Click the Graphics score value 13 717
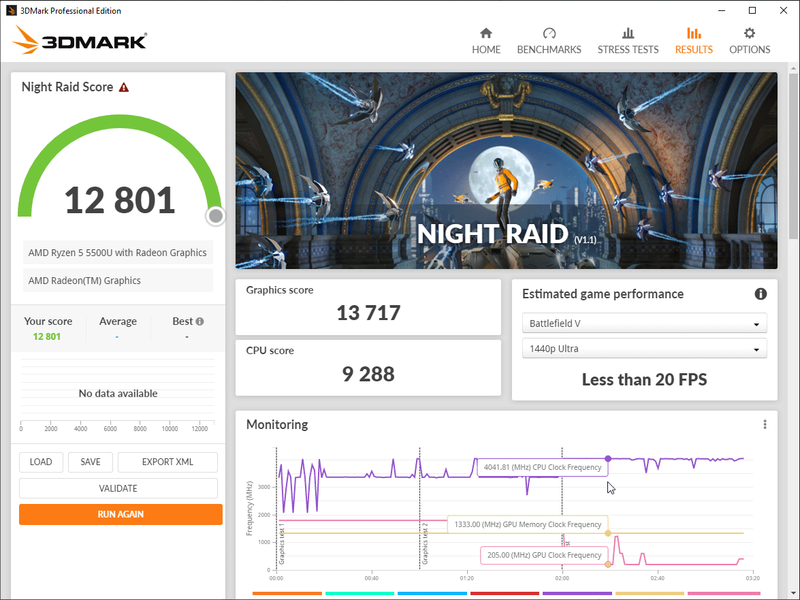Image resolution: width=800 pixels, height=600 pixels. (x=368, y=313)
